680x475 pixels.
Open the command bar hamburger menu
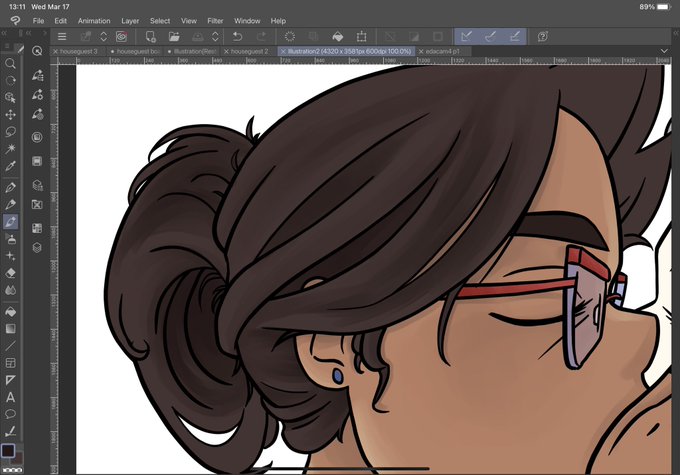[62, 36]
